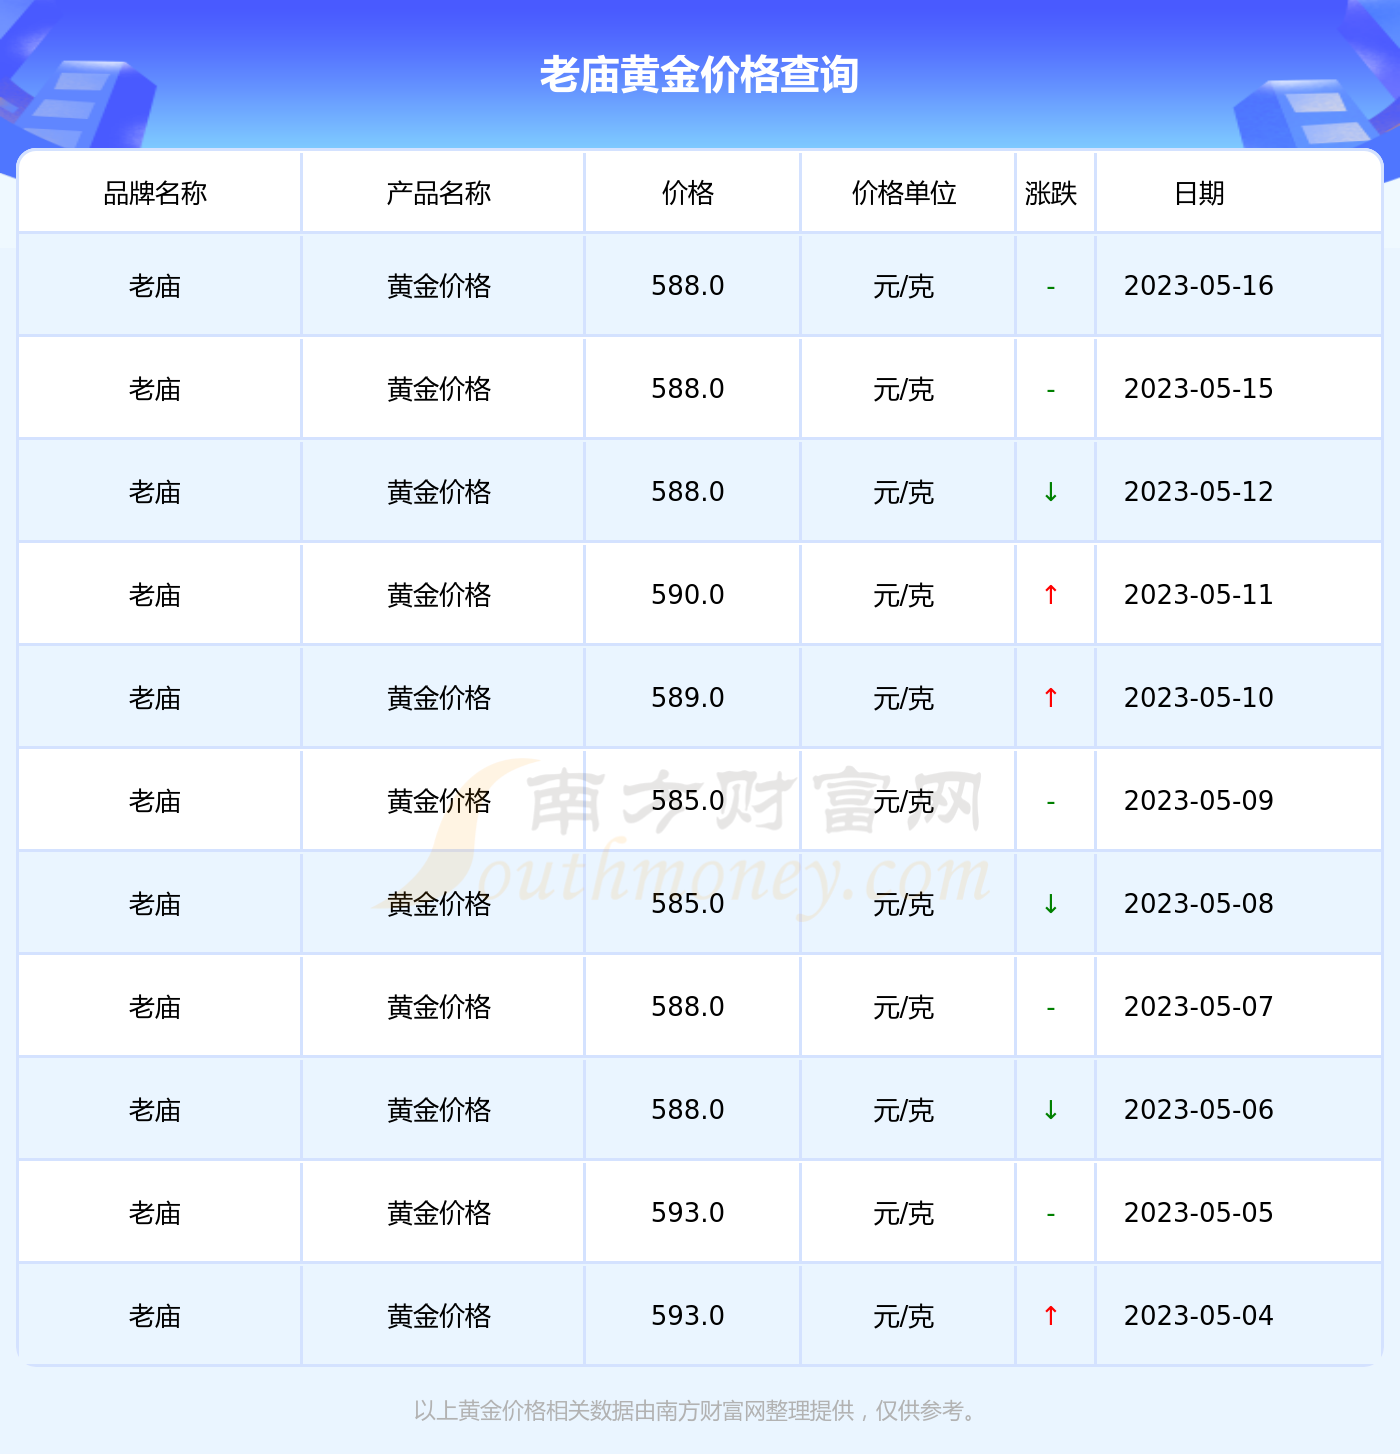Viewport: 1400px width, 1455px height.
Task: Click price 593.0 in the 2023-05-05 row
Action: (x=688, y=1213)
